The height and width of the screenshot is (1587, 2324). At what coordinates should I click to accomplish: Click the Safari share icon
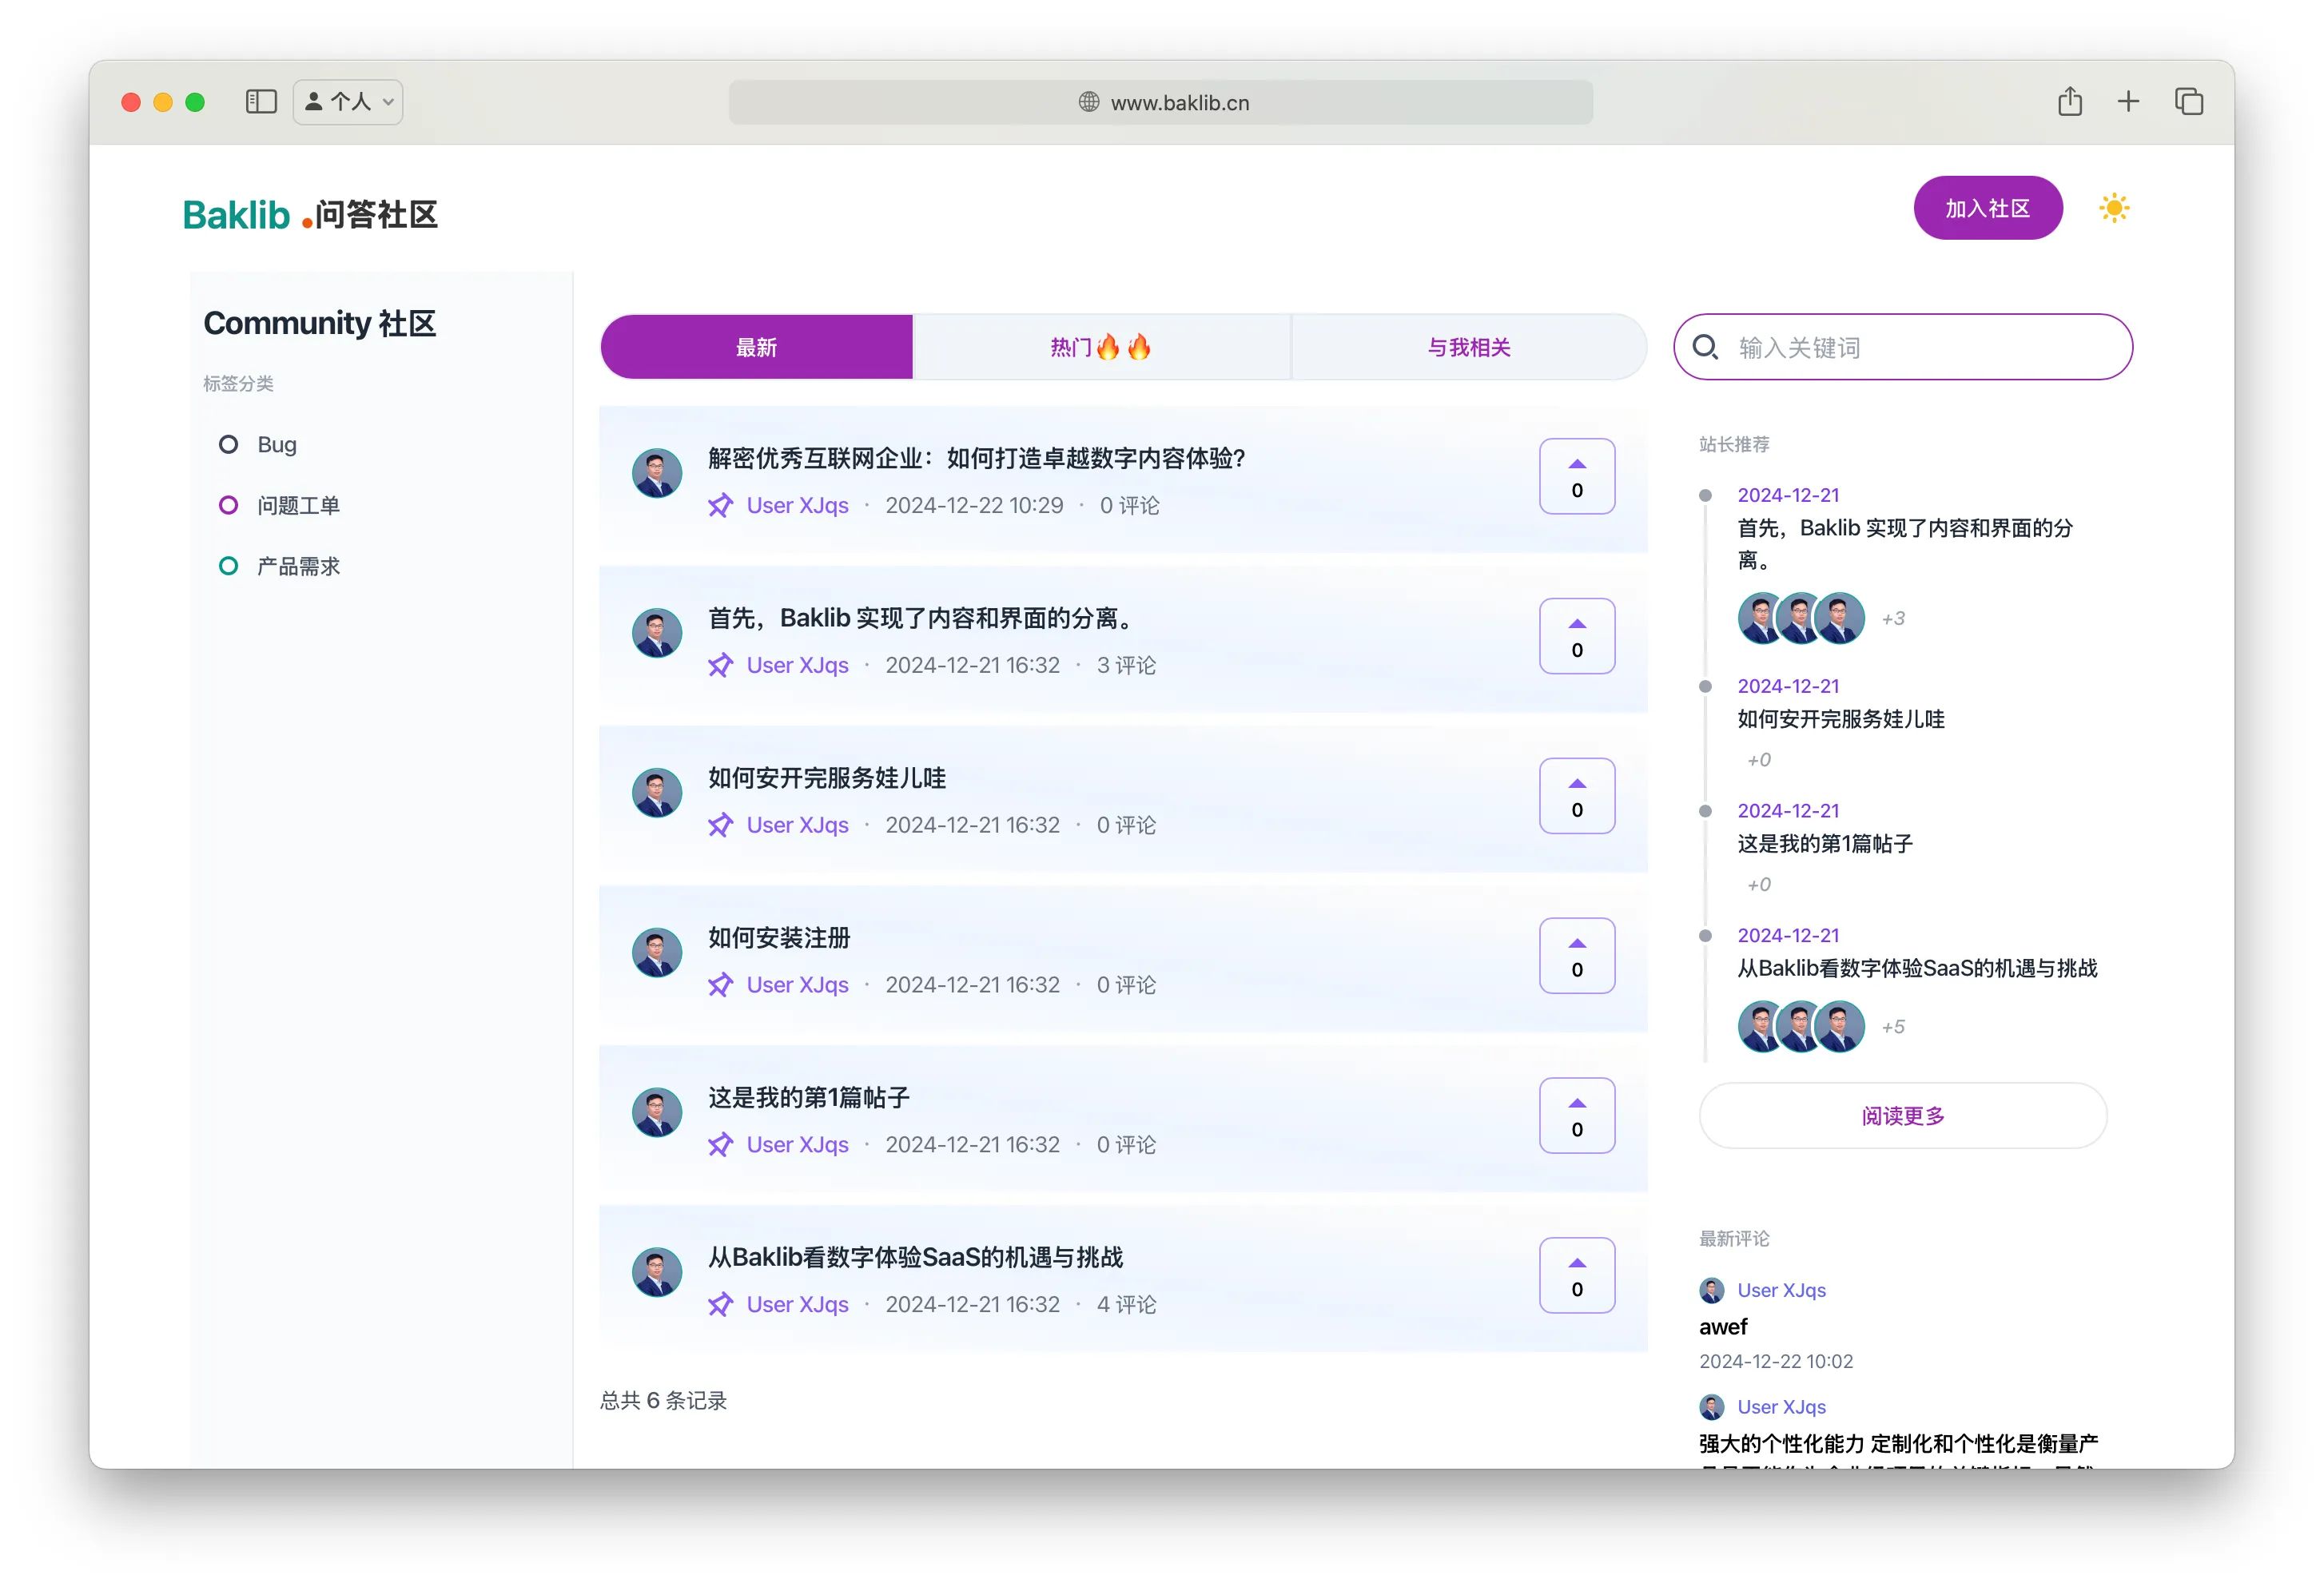[2069, 101]
